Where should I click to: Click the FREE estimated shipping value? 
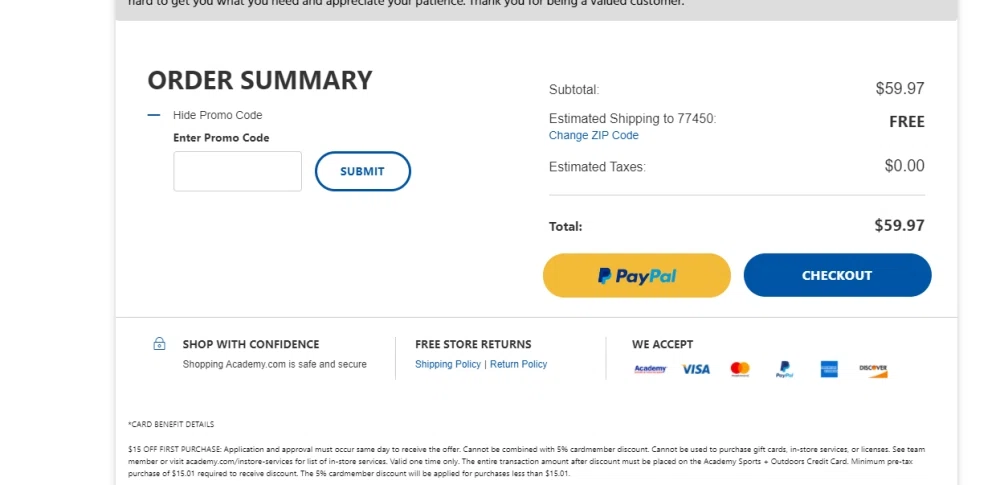point(906,122)
